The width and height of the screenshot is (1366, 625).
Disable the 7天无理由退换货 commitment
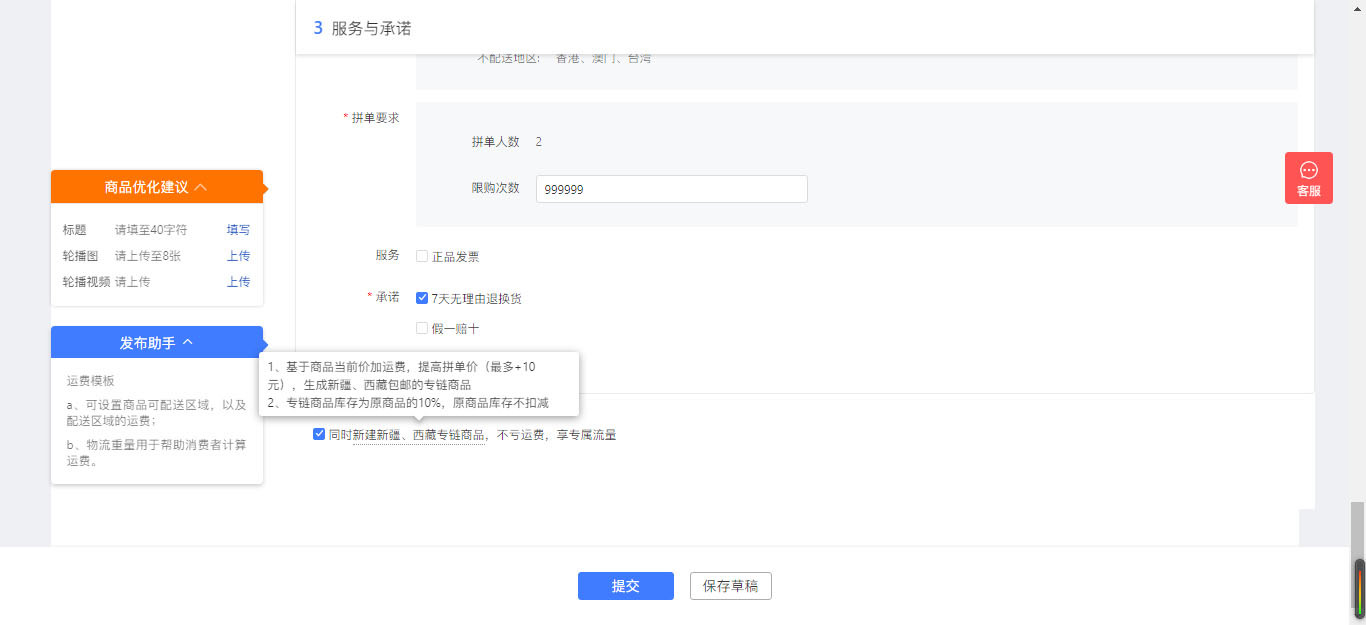coord(421,297)
